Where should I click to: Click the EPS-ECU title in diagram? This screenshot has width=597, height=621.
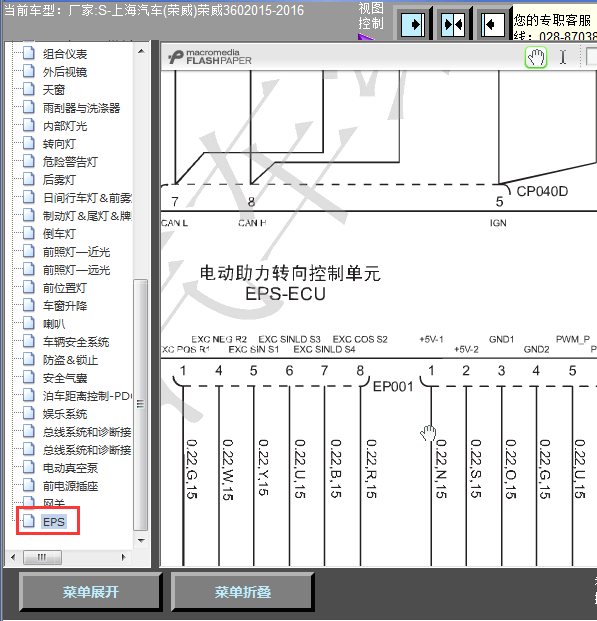285,294
